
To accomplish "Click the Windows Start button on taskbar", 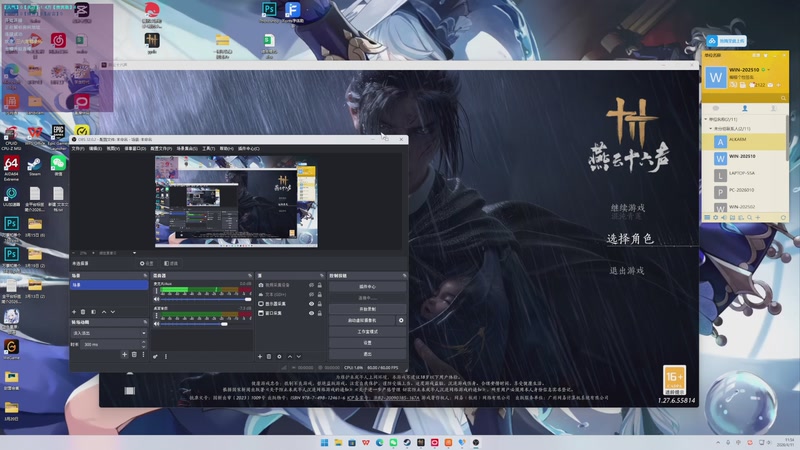I will (x=324, y=442).
